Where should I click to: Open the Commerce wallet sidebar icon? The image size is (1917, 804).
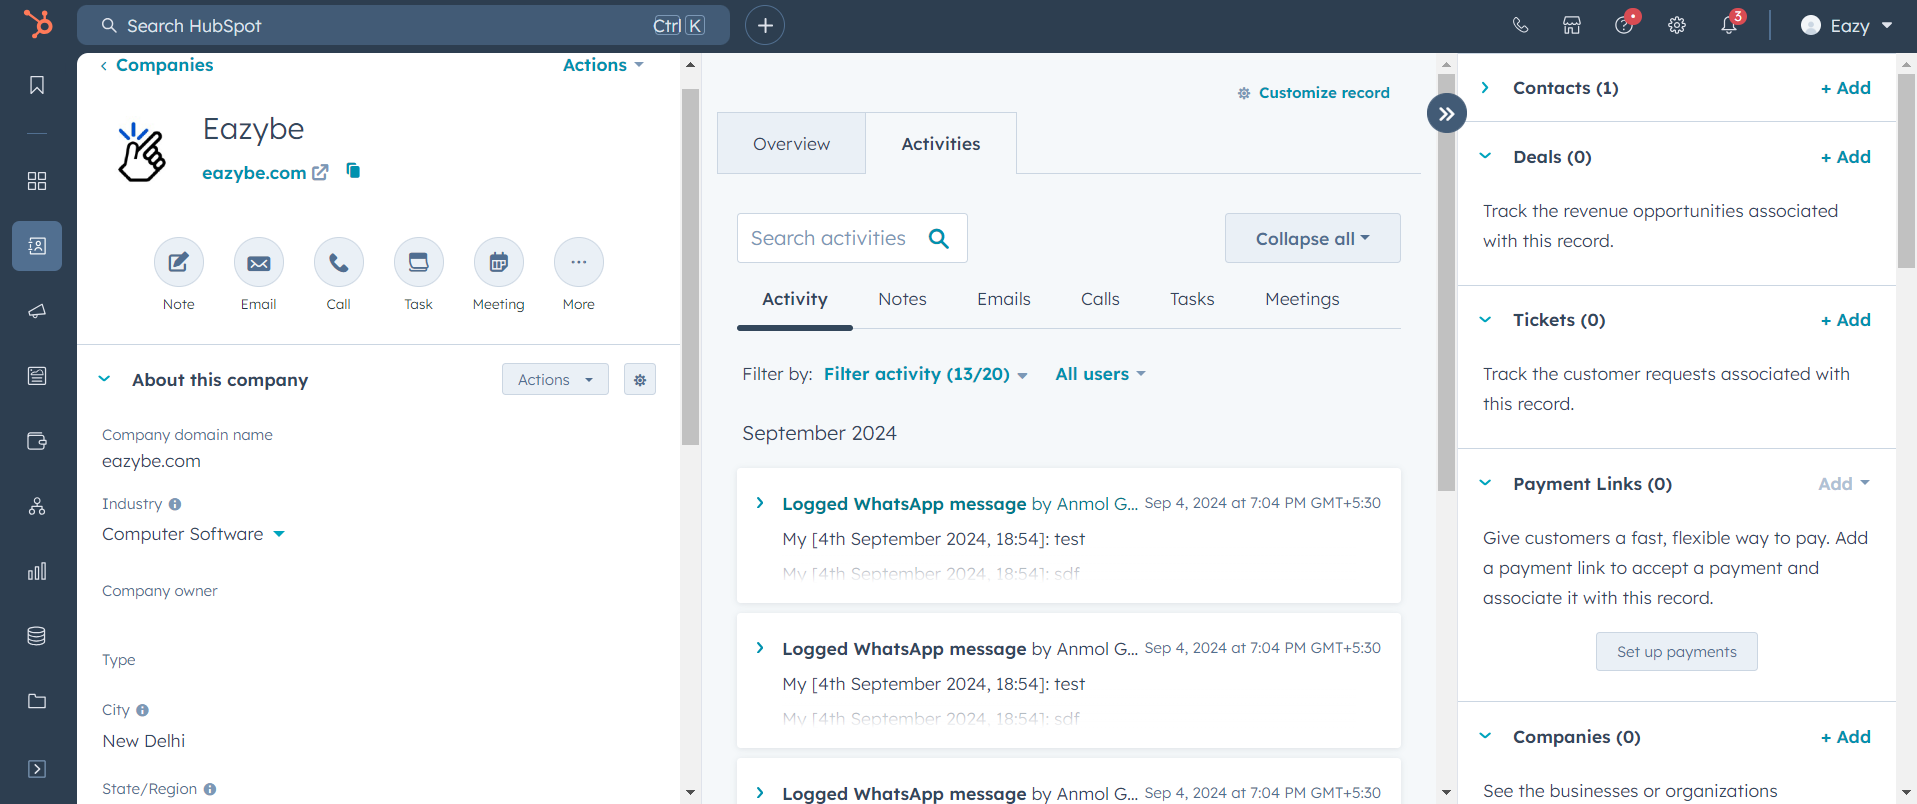[37, 441]
